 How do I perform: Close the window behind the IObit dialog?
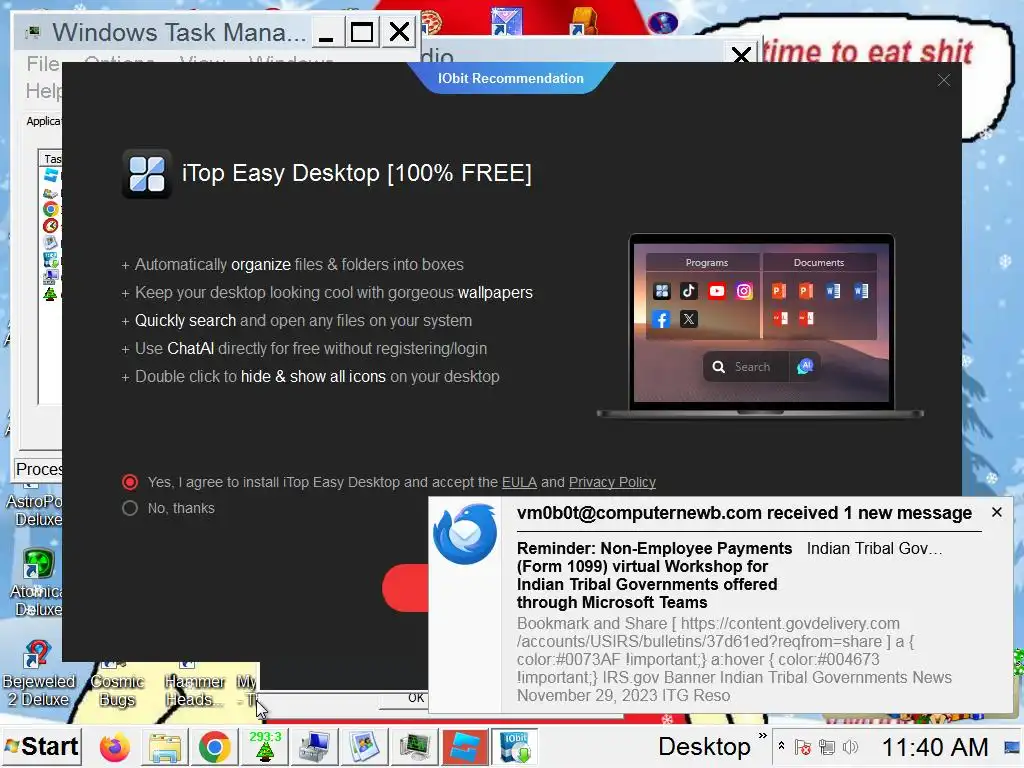[x=741, y=55]
